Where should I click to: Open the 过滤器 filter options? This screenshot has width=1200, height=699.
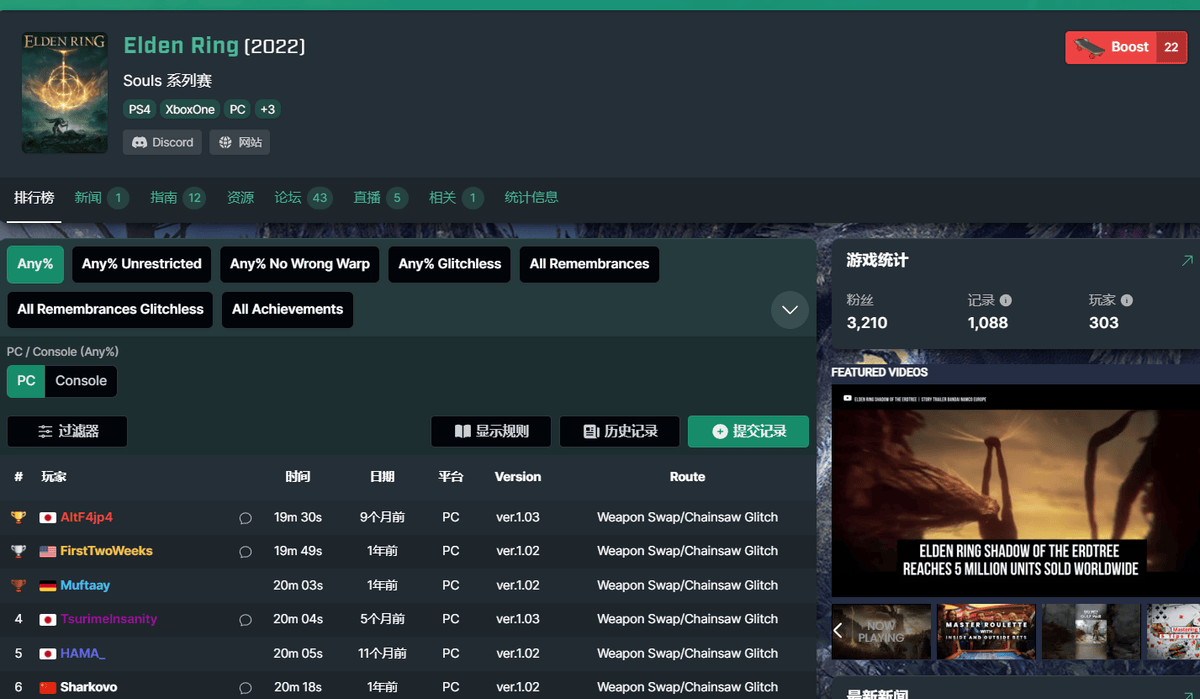tap(67, 431)
